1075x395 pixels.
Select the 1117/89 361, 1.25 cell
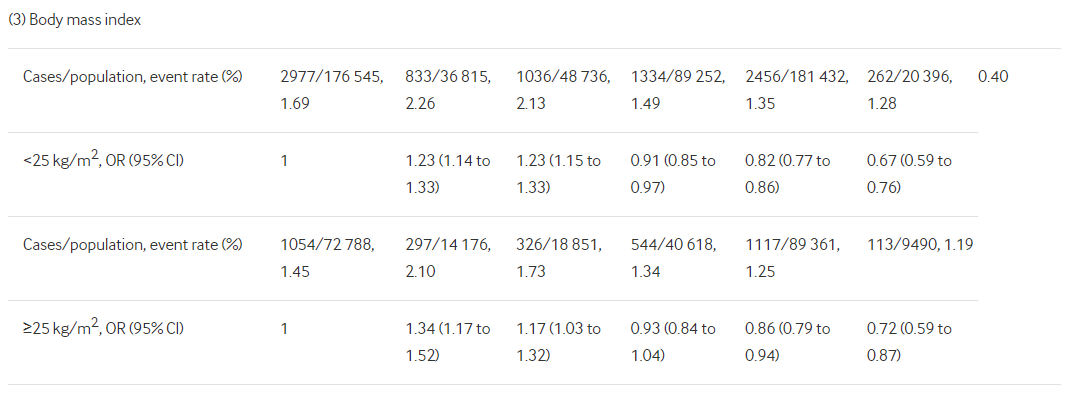(x=793, y=258)
